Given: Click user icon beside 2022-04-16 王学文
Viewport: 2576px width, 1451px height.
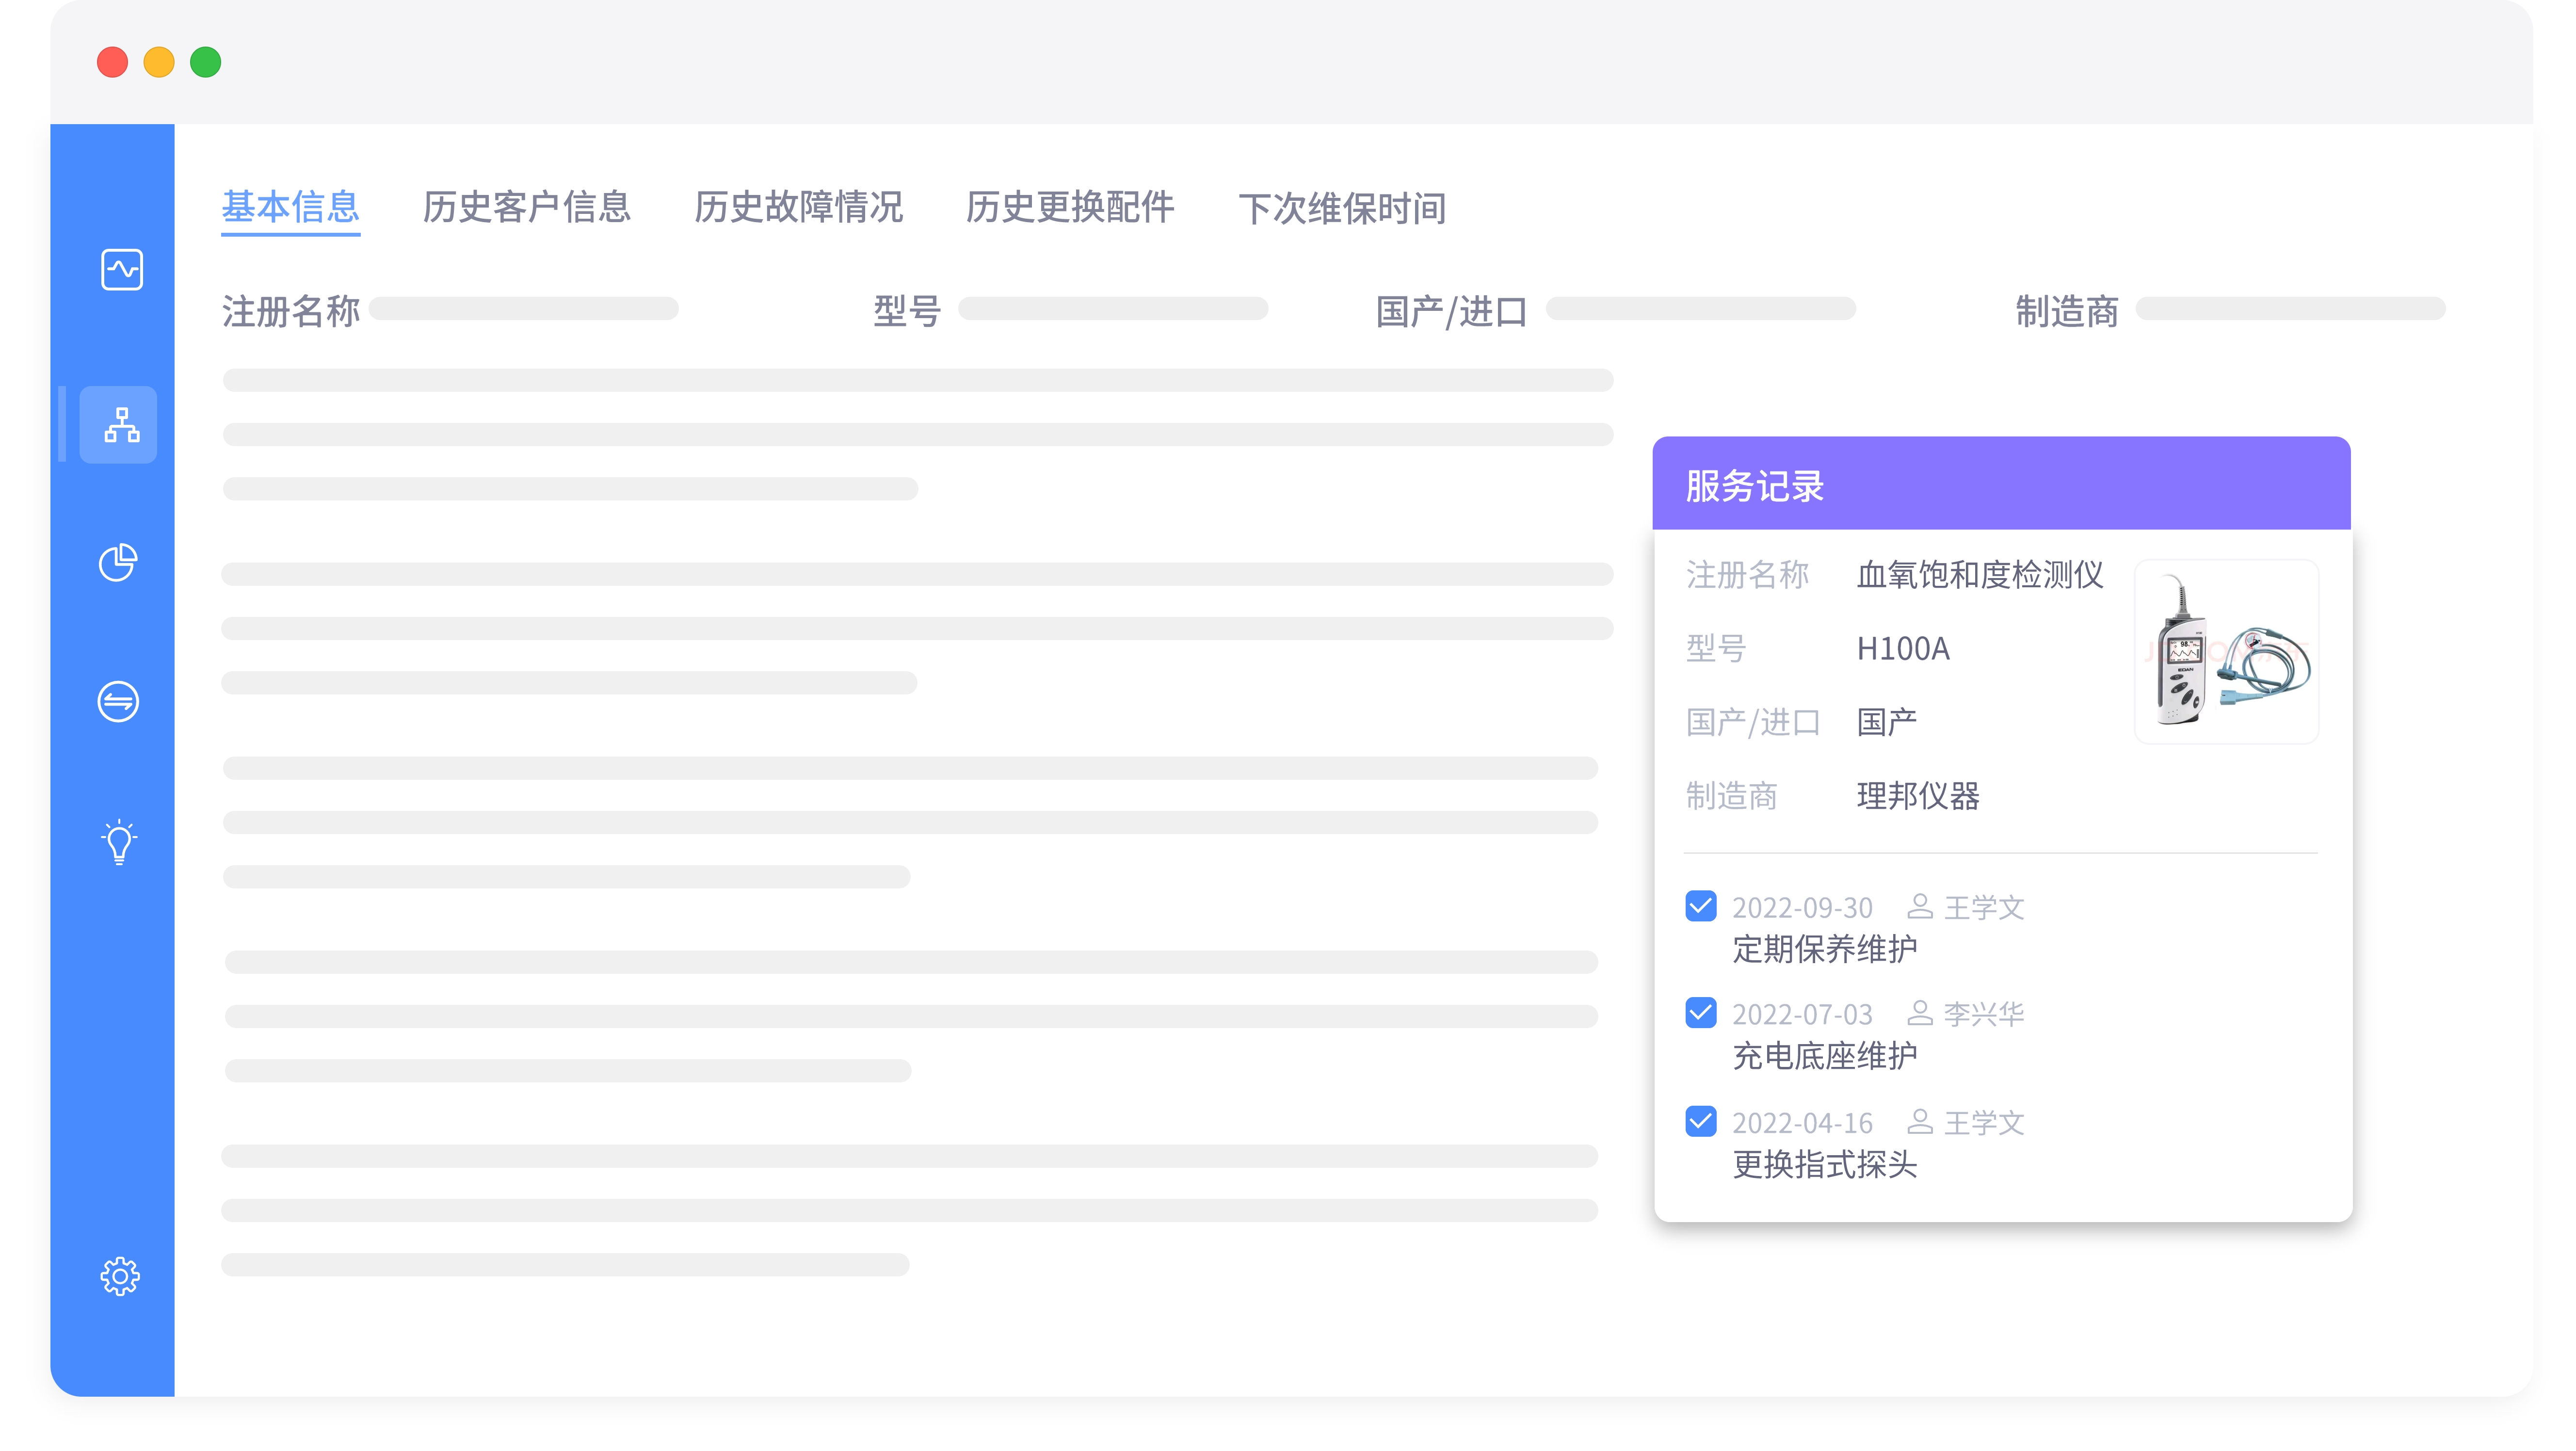Looking at the screenshot, I should (1919, 1121).
